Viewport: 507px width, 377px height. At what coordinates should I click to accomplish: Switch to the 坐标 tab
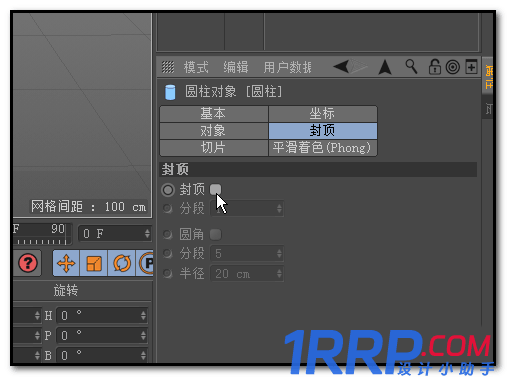tap(323, 114)
